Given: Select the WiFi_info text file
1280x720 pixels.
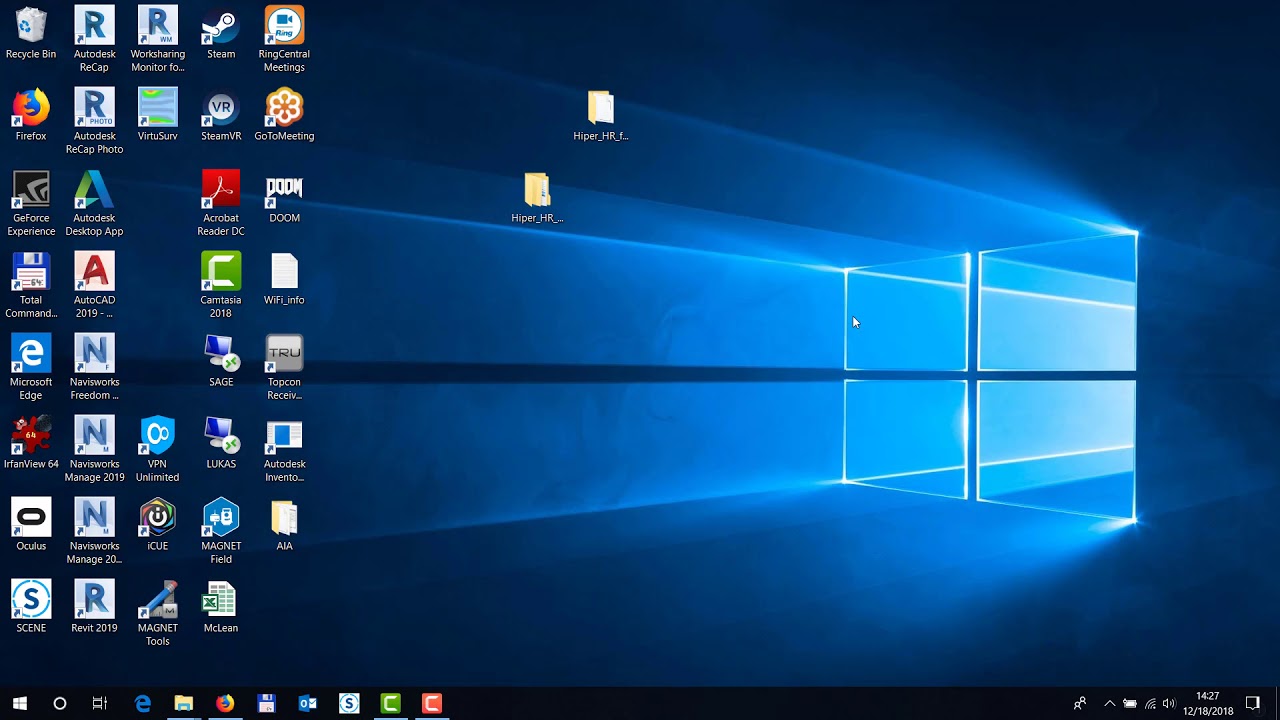Looking at the screenshot, I should (284, 279).
